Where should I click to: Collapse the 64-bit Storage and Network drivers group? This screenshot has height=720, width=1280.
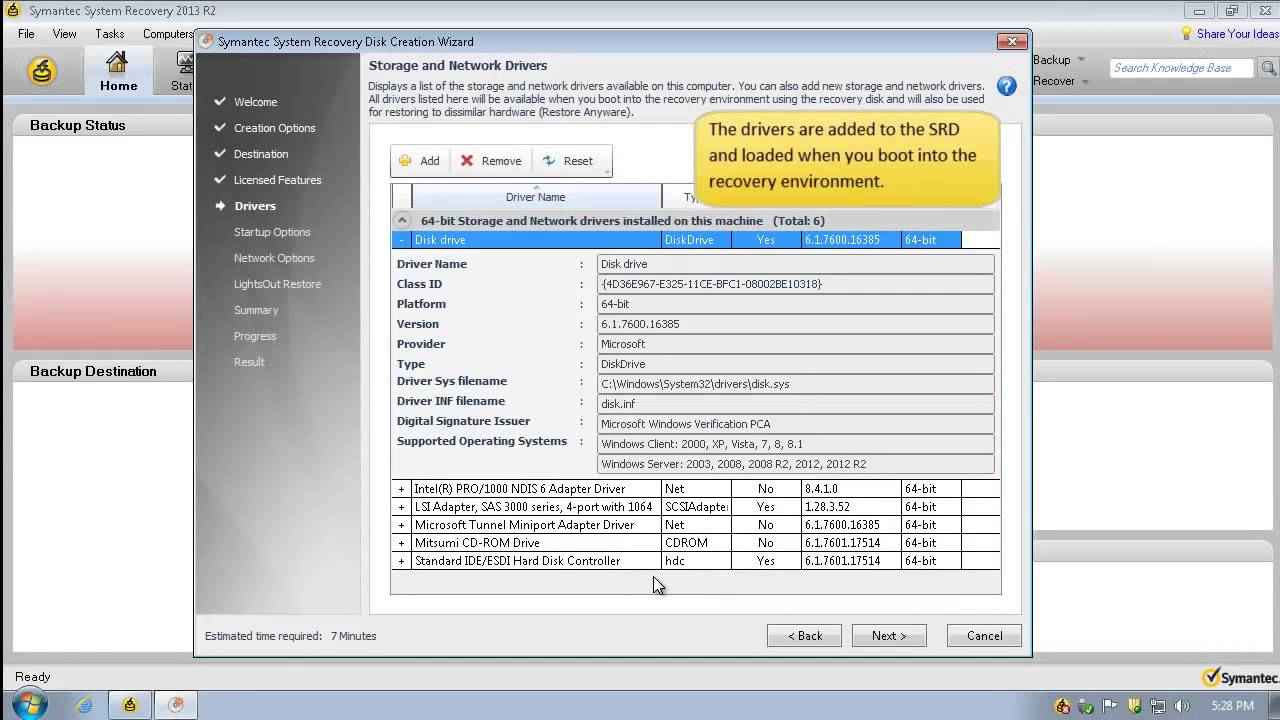click(402, 220)
